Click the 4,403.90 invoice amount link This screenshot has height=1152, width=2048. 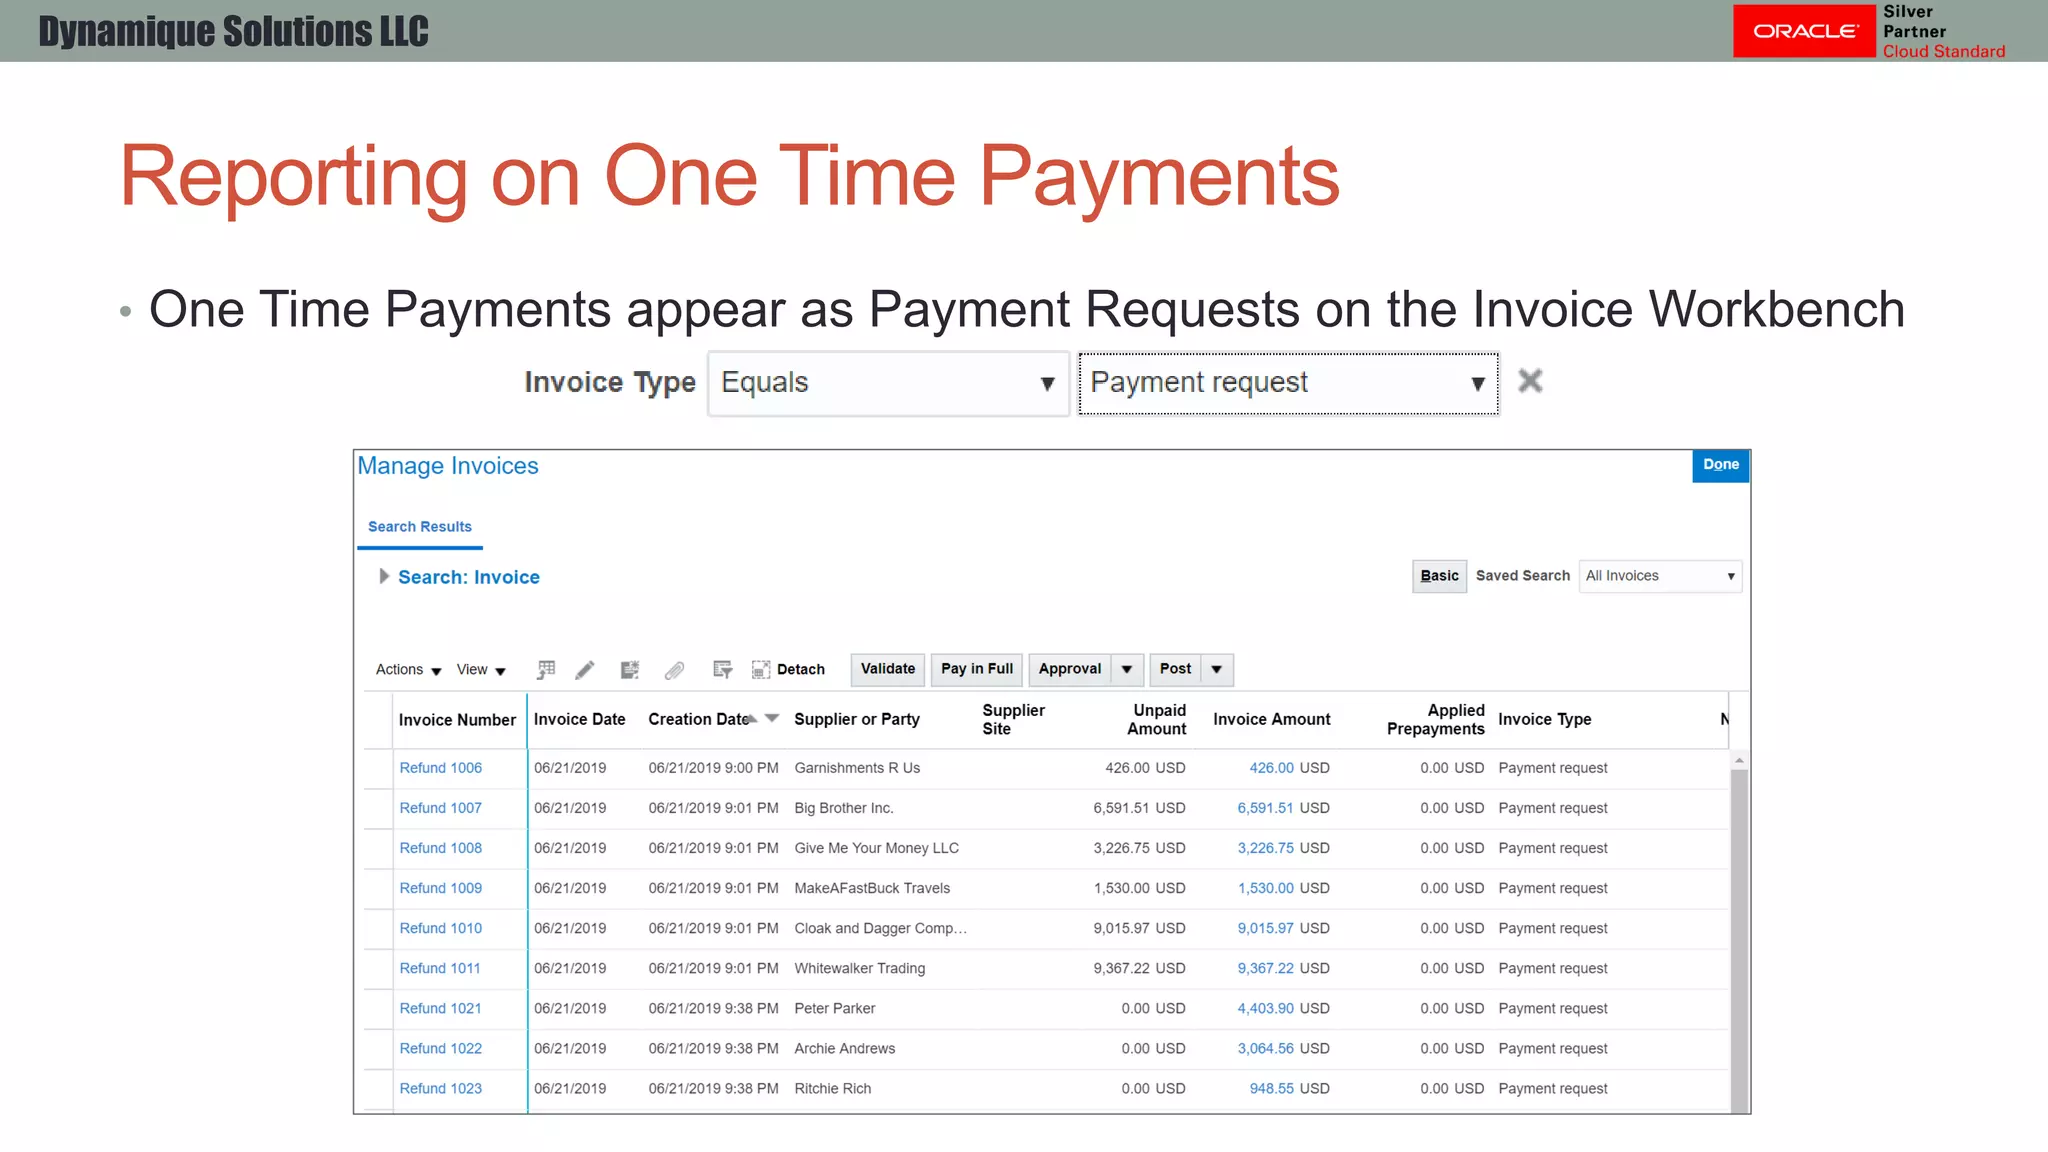click(1265, 1008)
